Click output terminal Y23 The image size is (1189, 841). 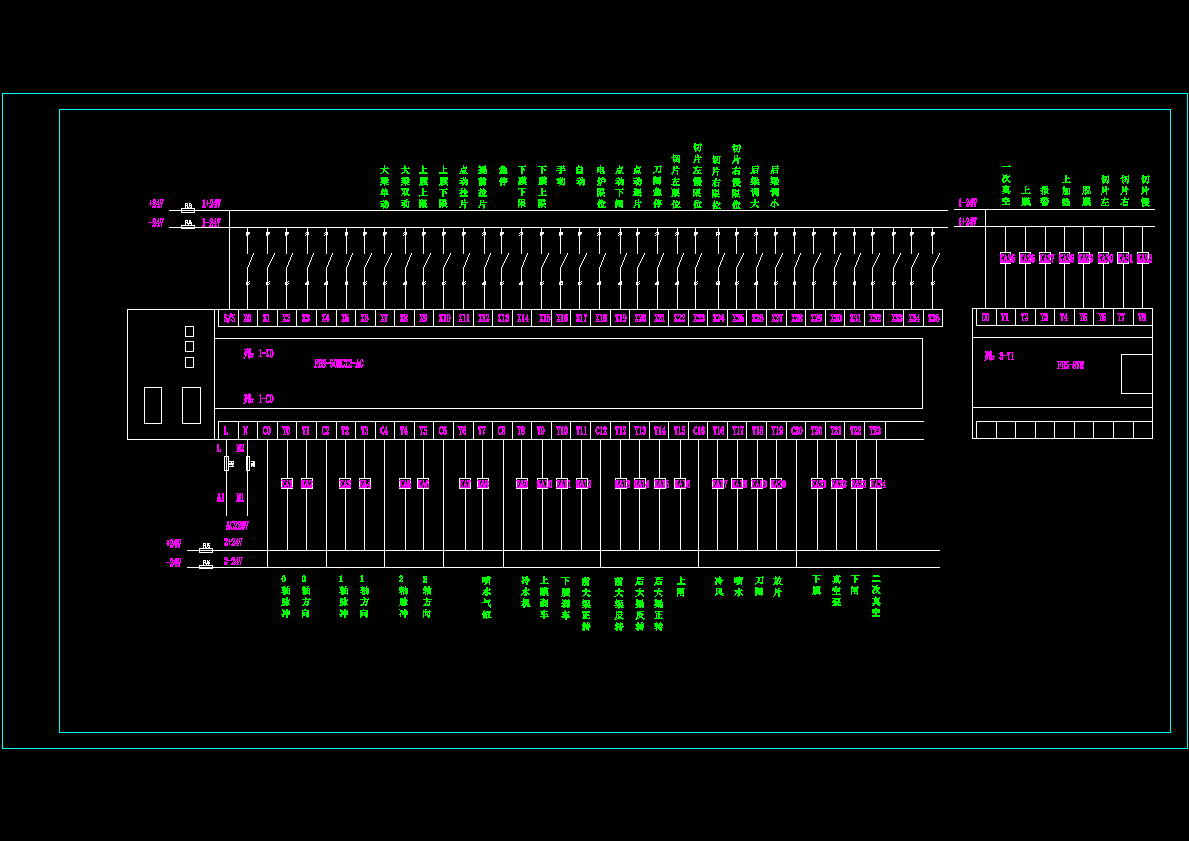pyautogui.click(x=875, y=431)
